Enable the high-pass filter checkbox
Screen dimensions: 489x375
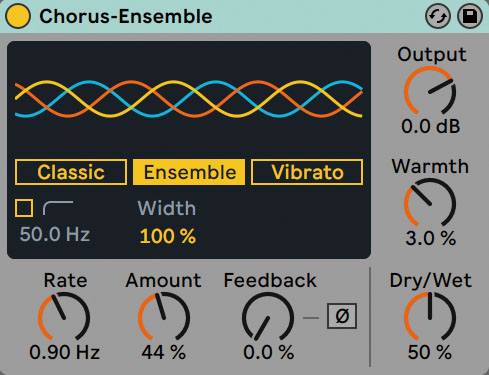coord(24,208)
